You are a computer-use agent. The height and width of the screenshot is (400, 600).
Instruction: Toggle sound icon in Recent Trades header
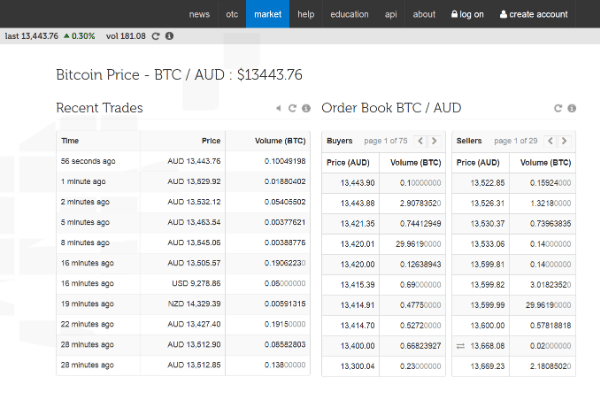point(278,108)
